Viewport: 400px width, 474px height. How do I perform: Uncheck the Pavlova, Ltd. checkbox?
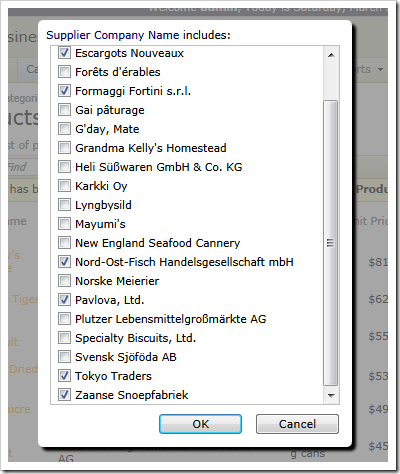[64, 300]
